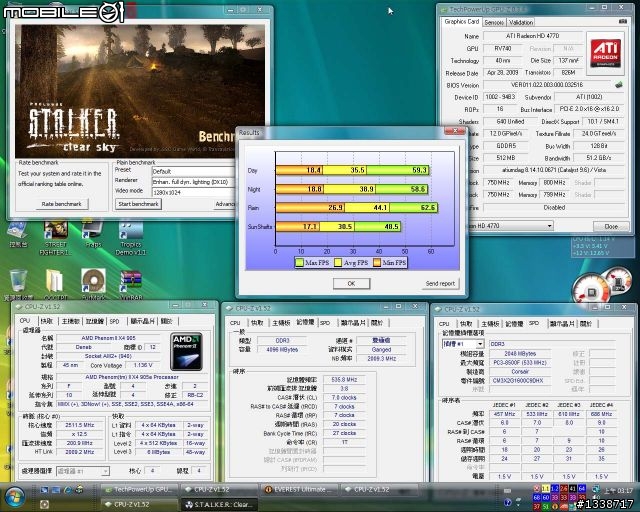Switch to S.T.A.L.K.E.R.: Clear Sky taskbar button
The image size is (640, 512).
(219, 504)
